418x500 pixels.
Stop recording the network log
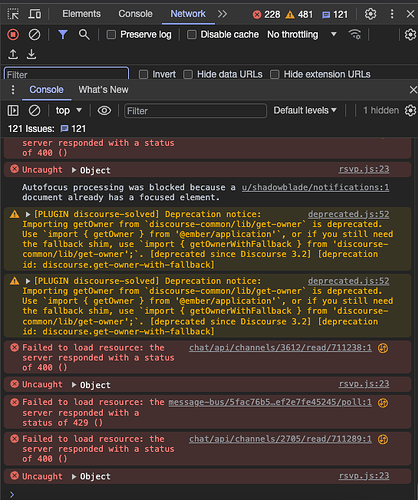tap(13, 35)
